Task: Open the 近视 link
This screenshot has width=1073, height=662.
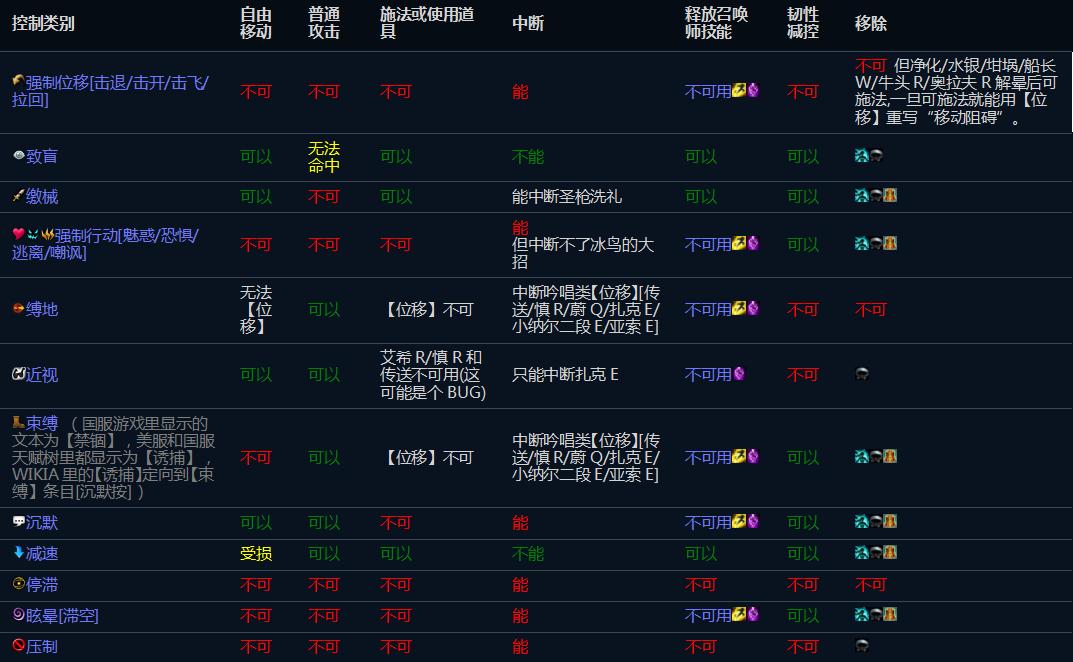Action: [x=42, y=375]
